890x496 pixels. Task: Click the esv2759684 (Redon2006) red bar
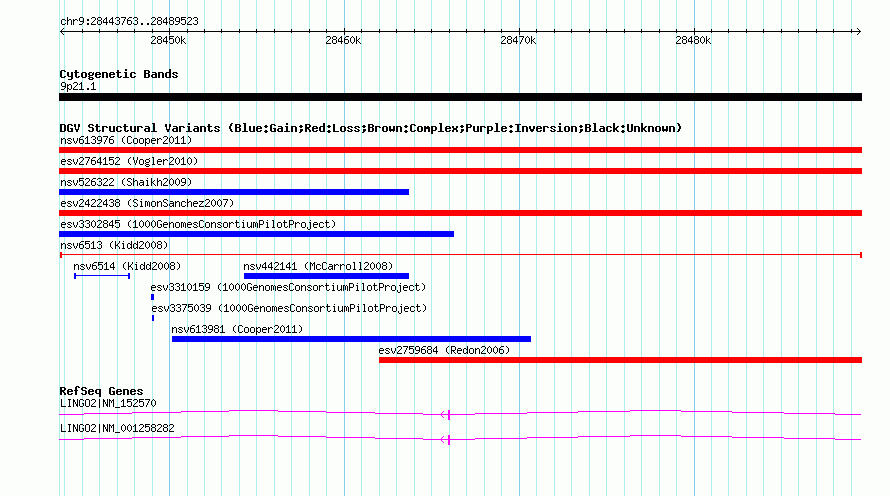pyautogui.click(x=620, y=360)
